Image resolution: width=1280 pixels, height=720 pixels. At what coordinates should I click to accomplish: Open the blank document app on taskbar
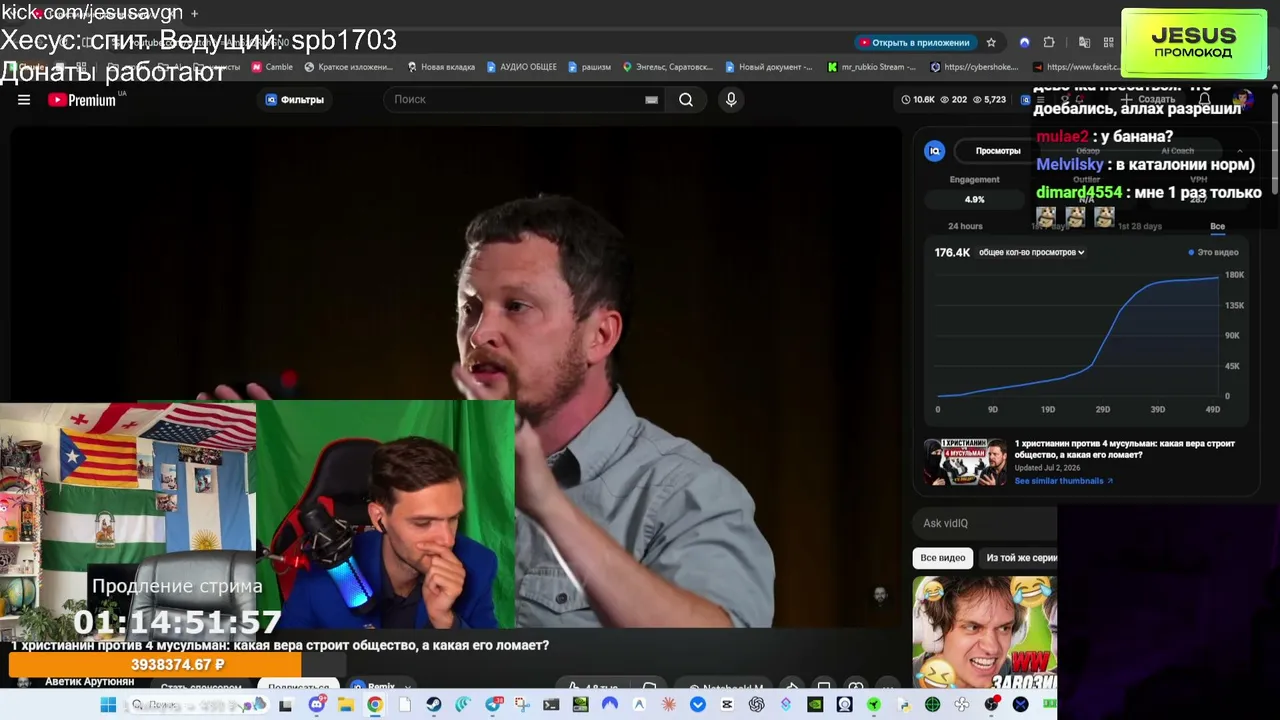pyautogui.click(x=404, y=705)
